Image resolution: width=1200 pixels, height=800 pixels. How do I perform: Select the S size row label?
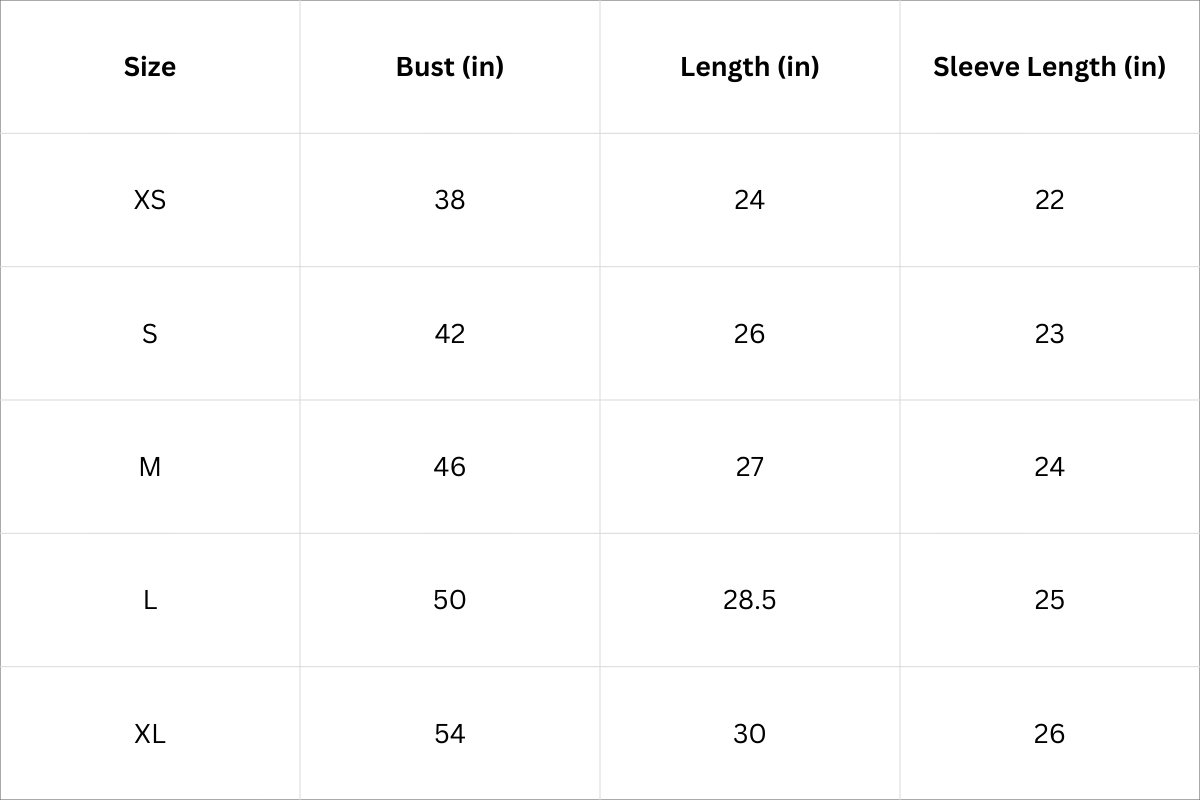(150, 333)
